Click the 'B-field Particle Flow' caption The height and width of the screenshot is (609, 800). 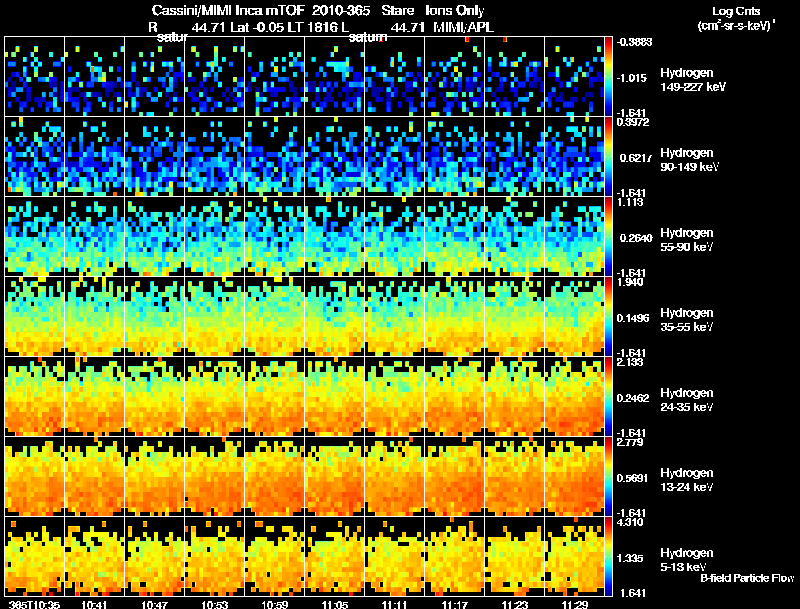pos(747,578)
